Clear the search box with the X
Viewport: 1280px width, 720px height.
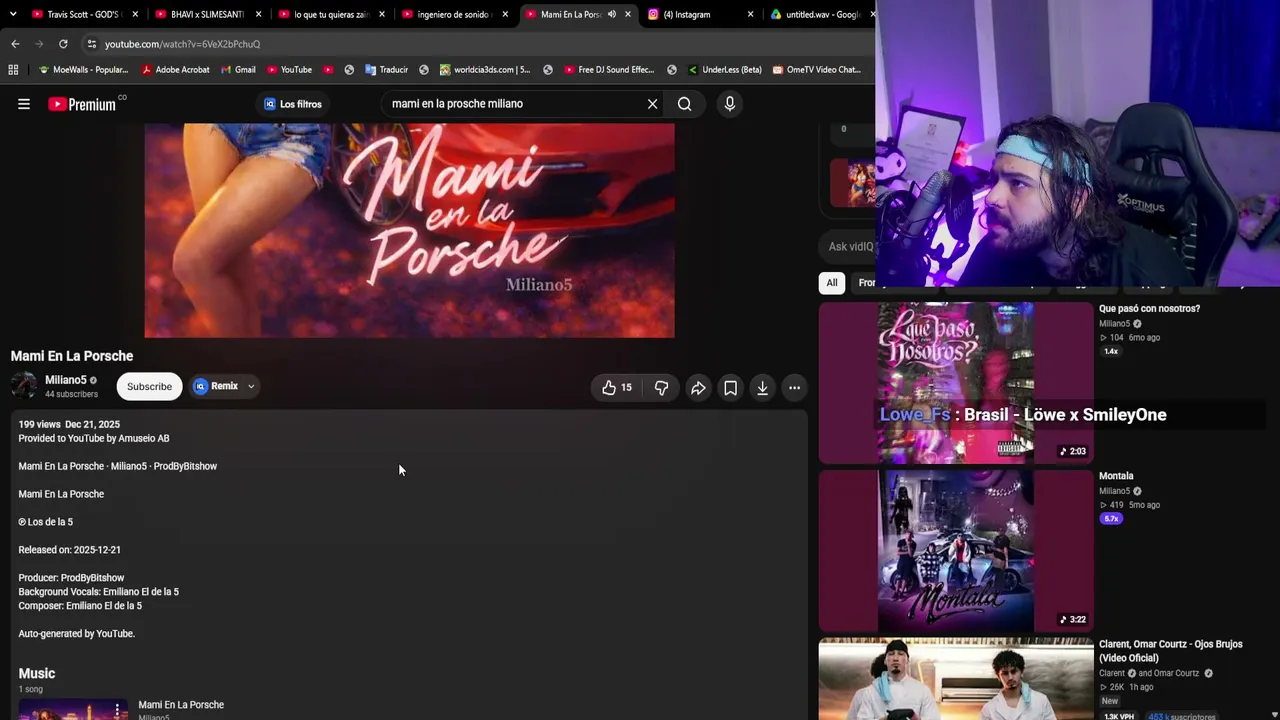[x=652, y=104]
